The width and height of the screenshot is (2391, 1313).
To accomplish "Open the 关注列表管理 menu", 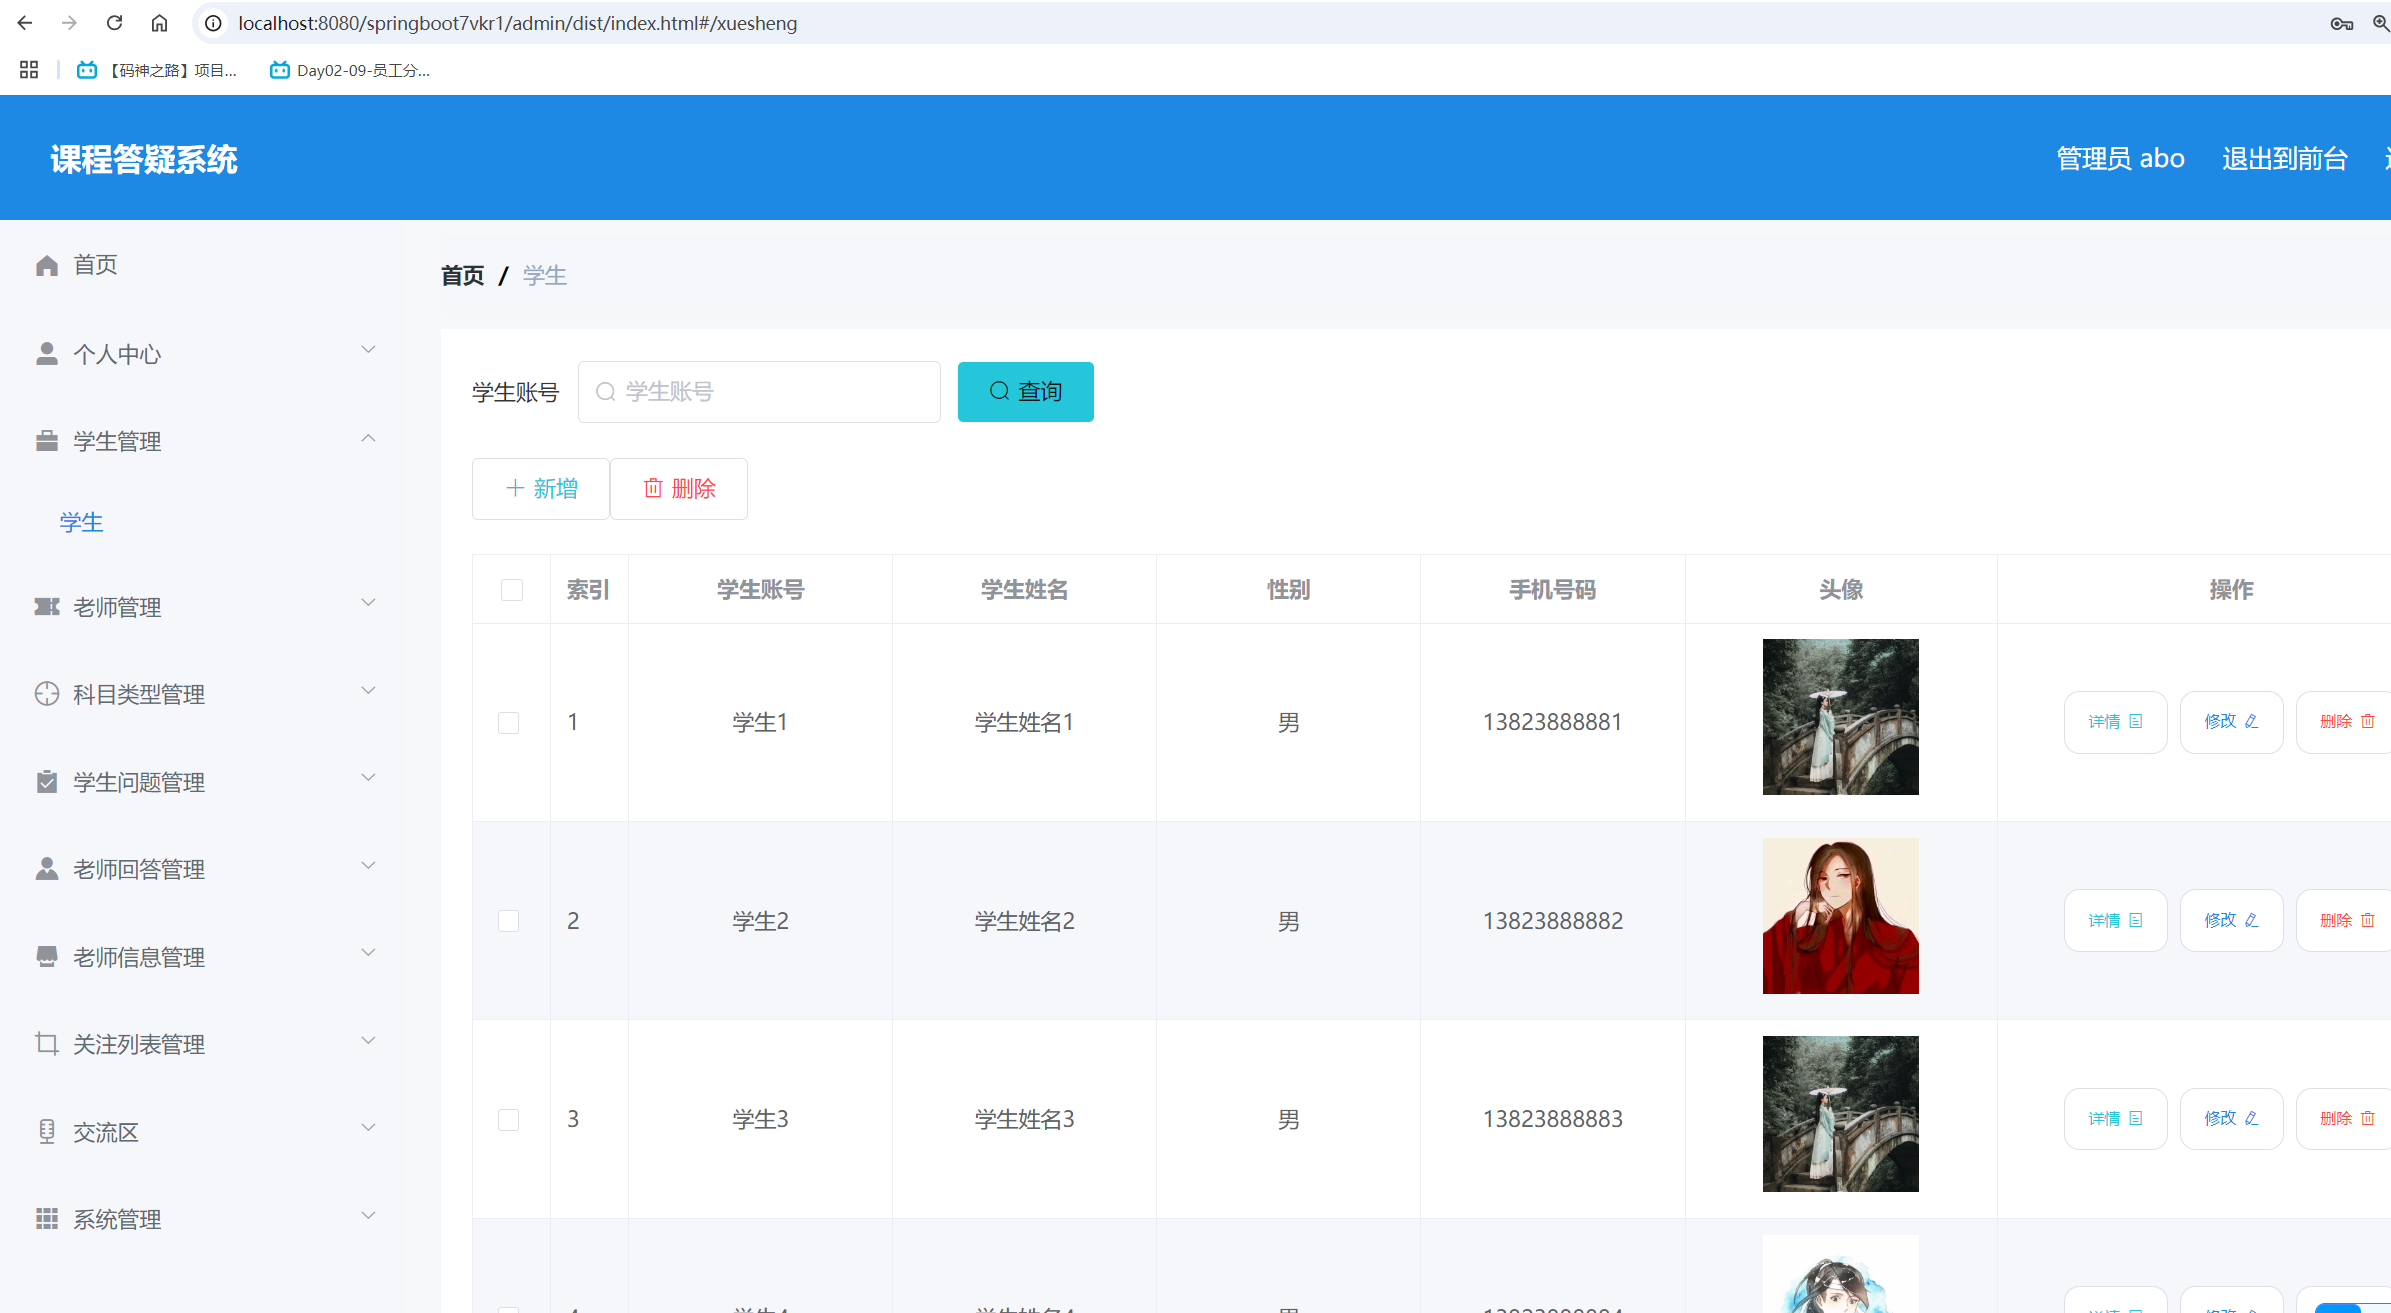I will (139, 1045).
